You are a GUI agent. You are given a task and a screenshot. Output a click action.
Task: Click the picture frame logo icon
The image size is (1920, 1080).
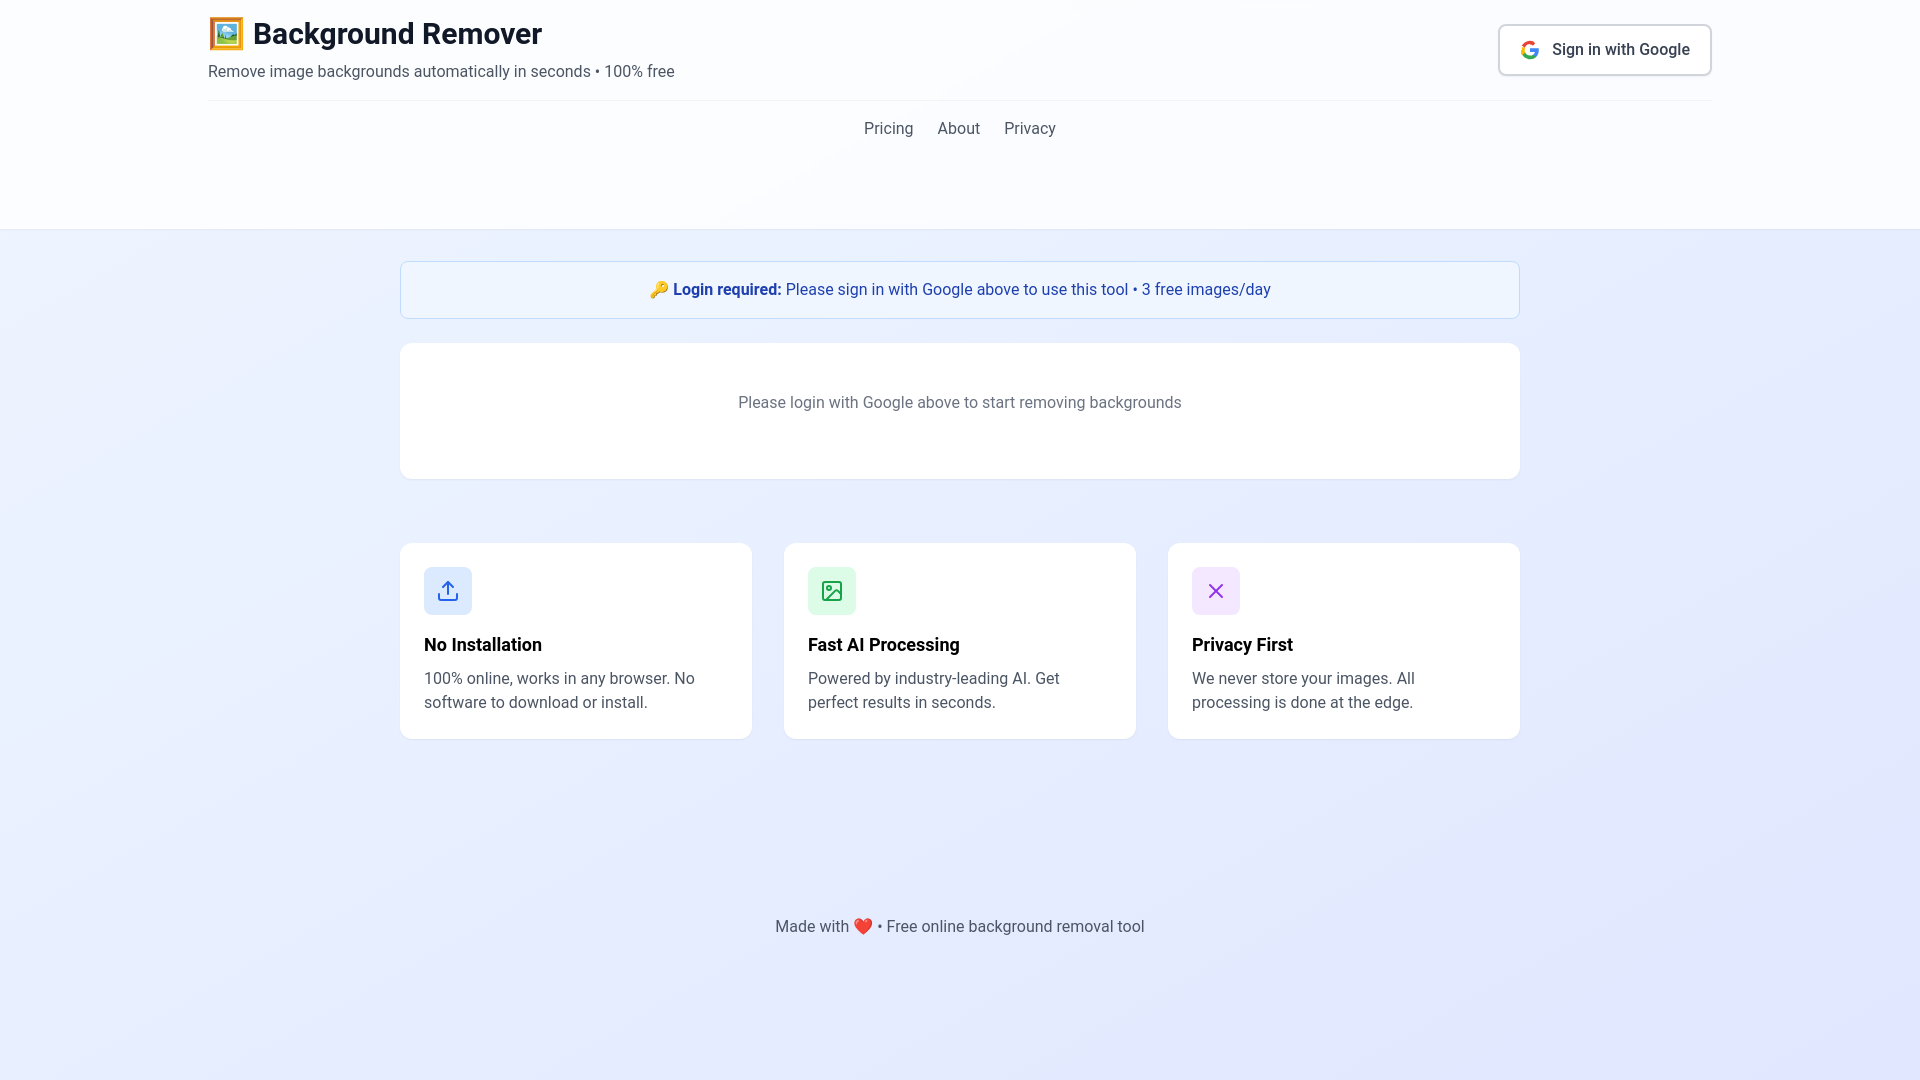tap(226, 34)
